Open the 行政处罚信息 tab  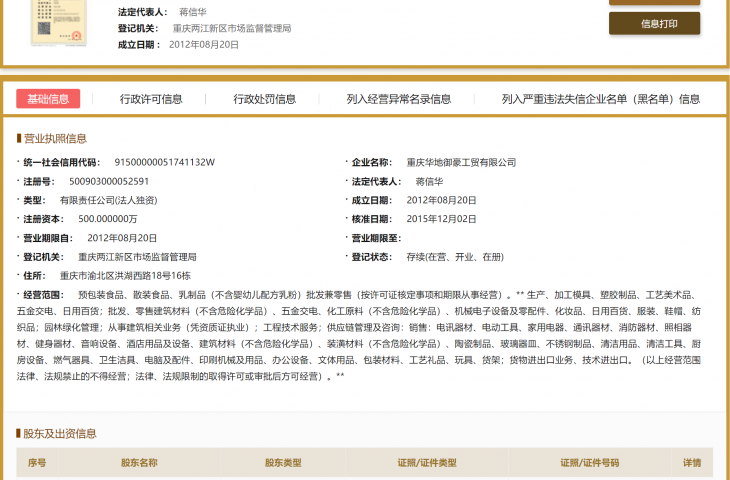(264, 99)
